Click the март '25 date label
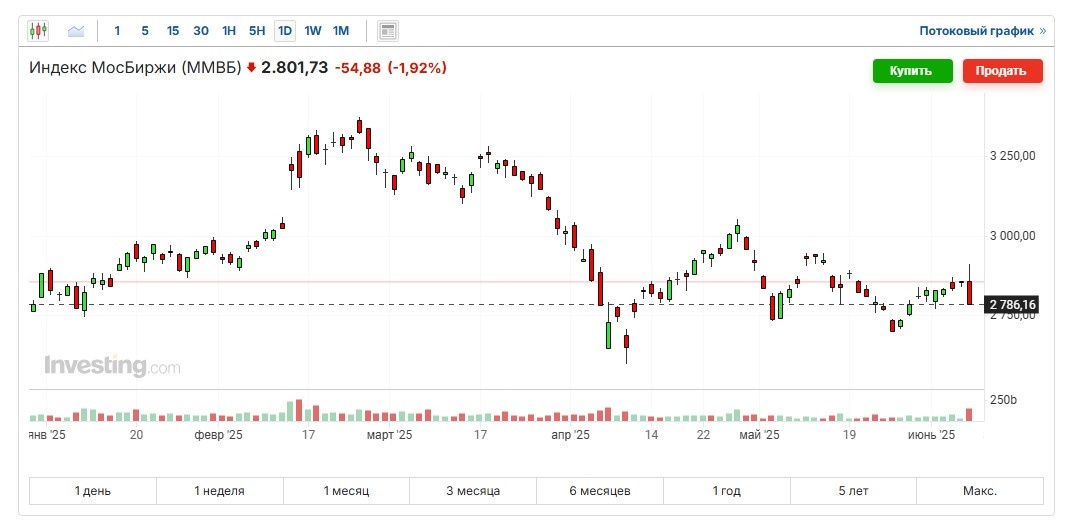Image resolution: width=1066 pixels, height=531 pixels. click(x=390, y=434)
